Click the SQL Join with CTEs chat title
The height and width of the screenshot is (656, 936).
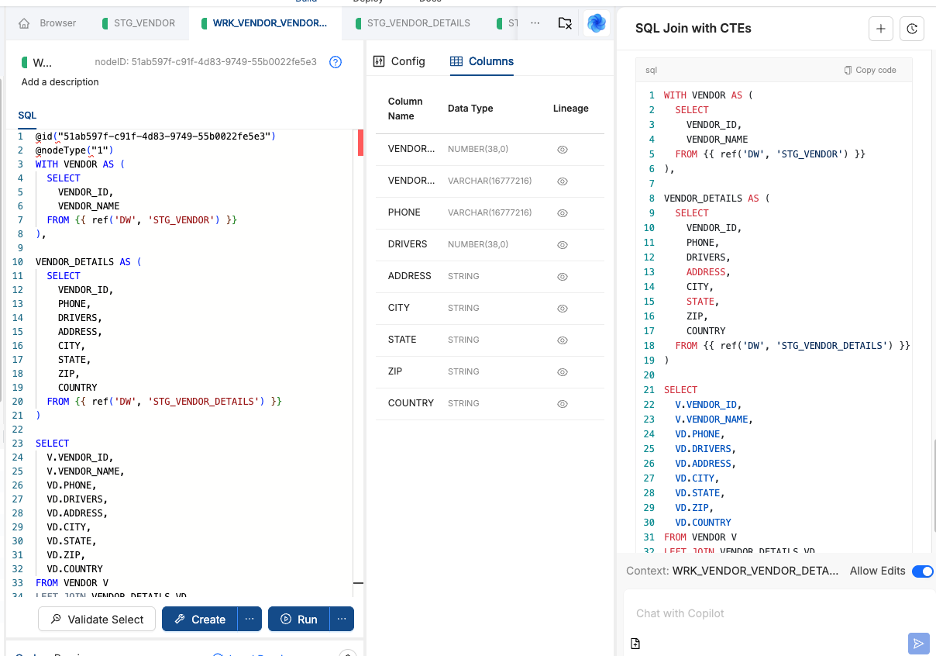pyautogui.click(x=693, y=28)
